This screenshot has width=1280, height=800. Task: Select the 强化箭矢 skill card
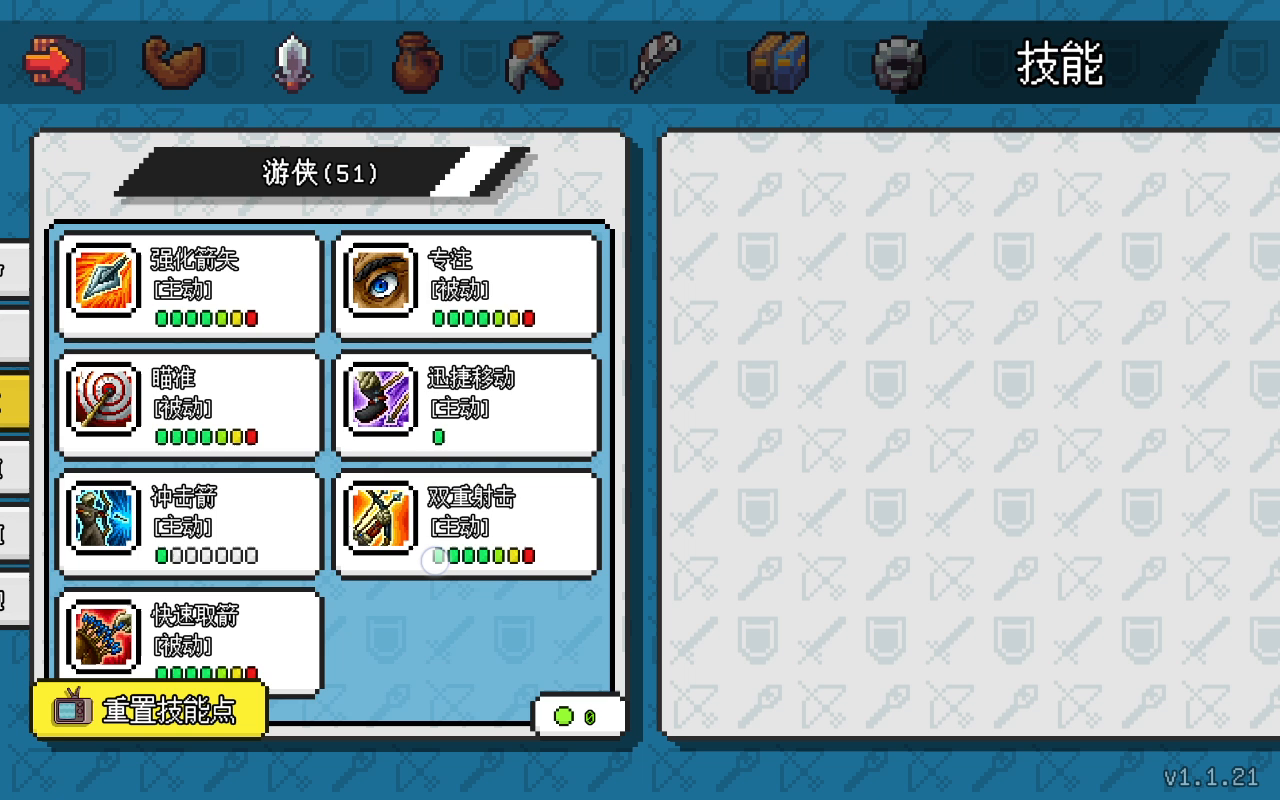pos(190,285)
